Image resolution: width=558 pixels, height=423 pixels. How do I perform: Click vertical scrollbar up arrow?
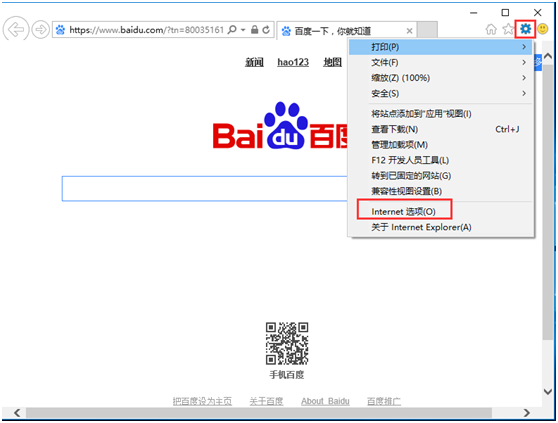548,56
